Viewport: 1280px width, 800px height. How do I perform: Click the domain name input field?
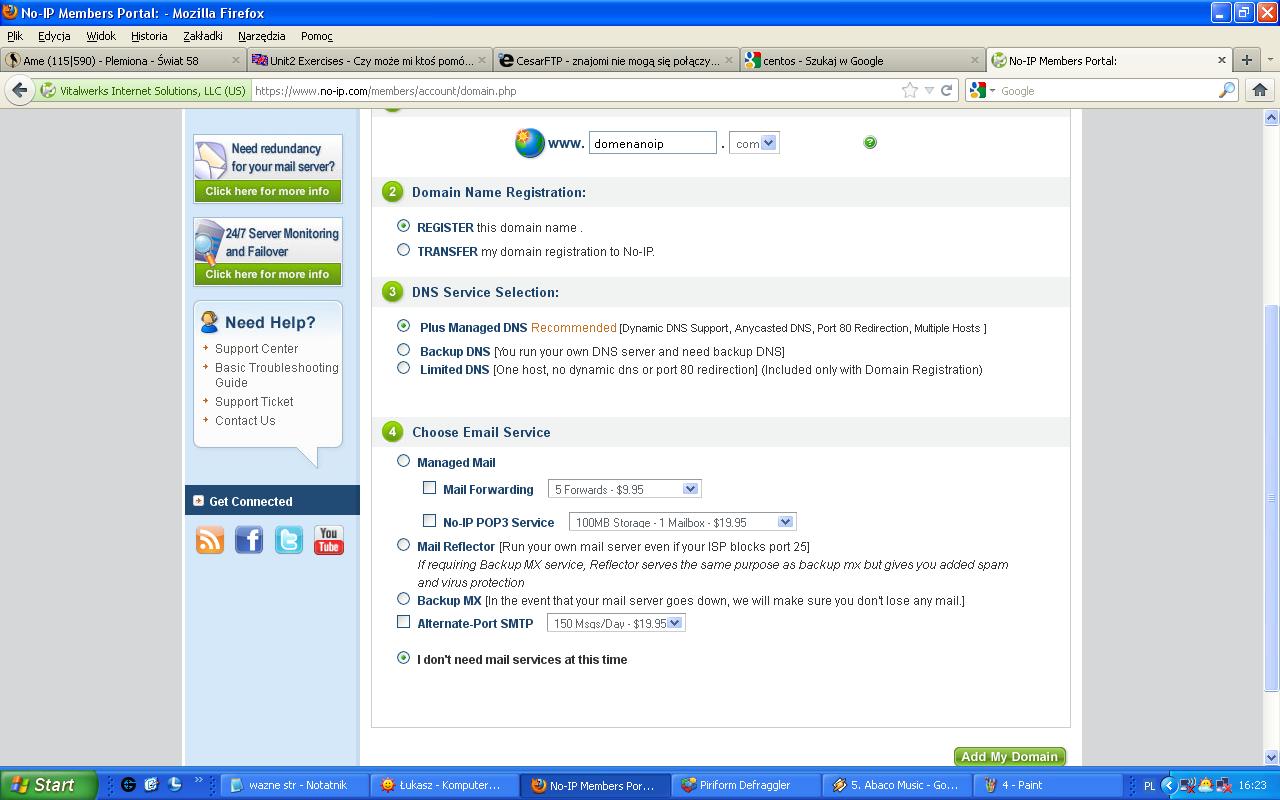pos(653,143)
